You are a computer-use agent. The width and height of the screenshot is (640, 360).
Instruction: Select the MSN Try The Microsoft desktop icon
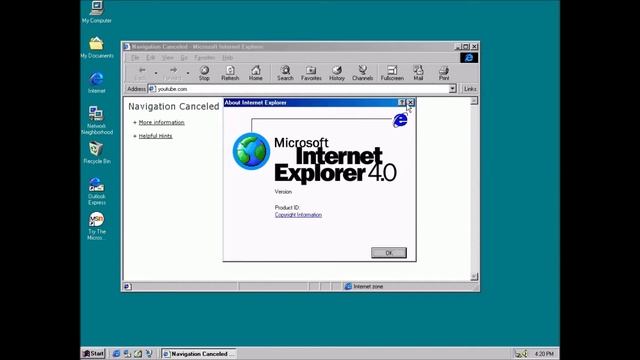tap(97, 226)
